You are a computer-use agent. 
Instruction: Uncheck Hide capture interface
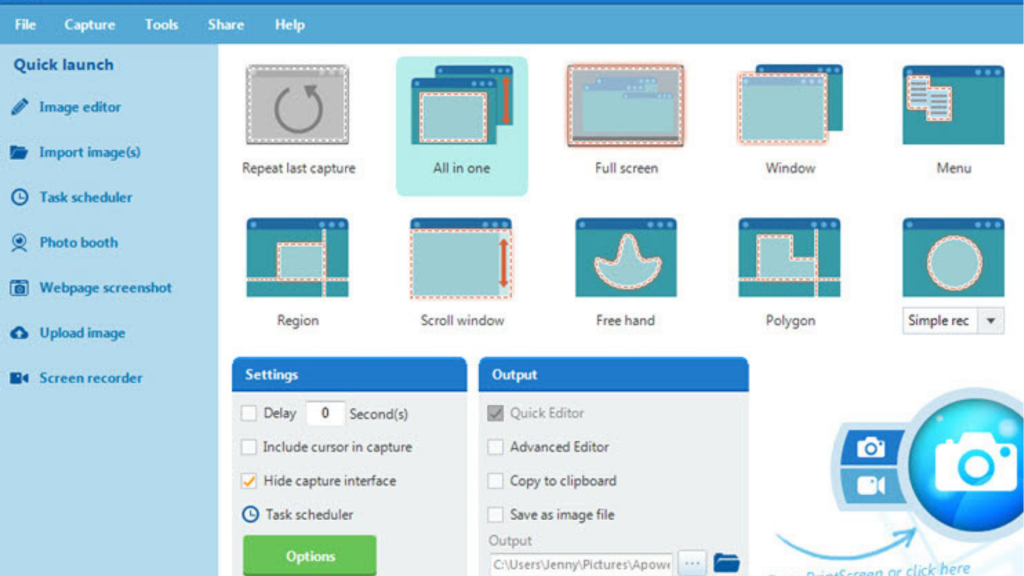(248, 481)
